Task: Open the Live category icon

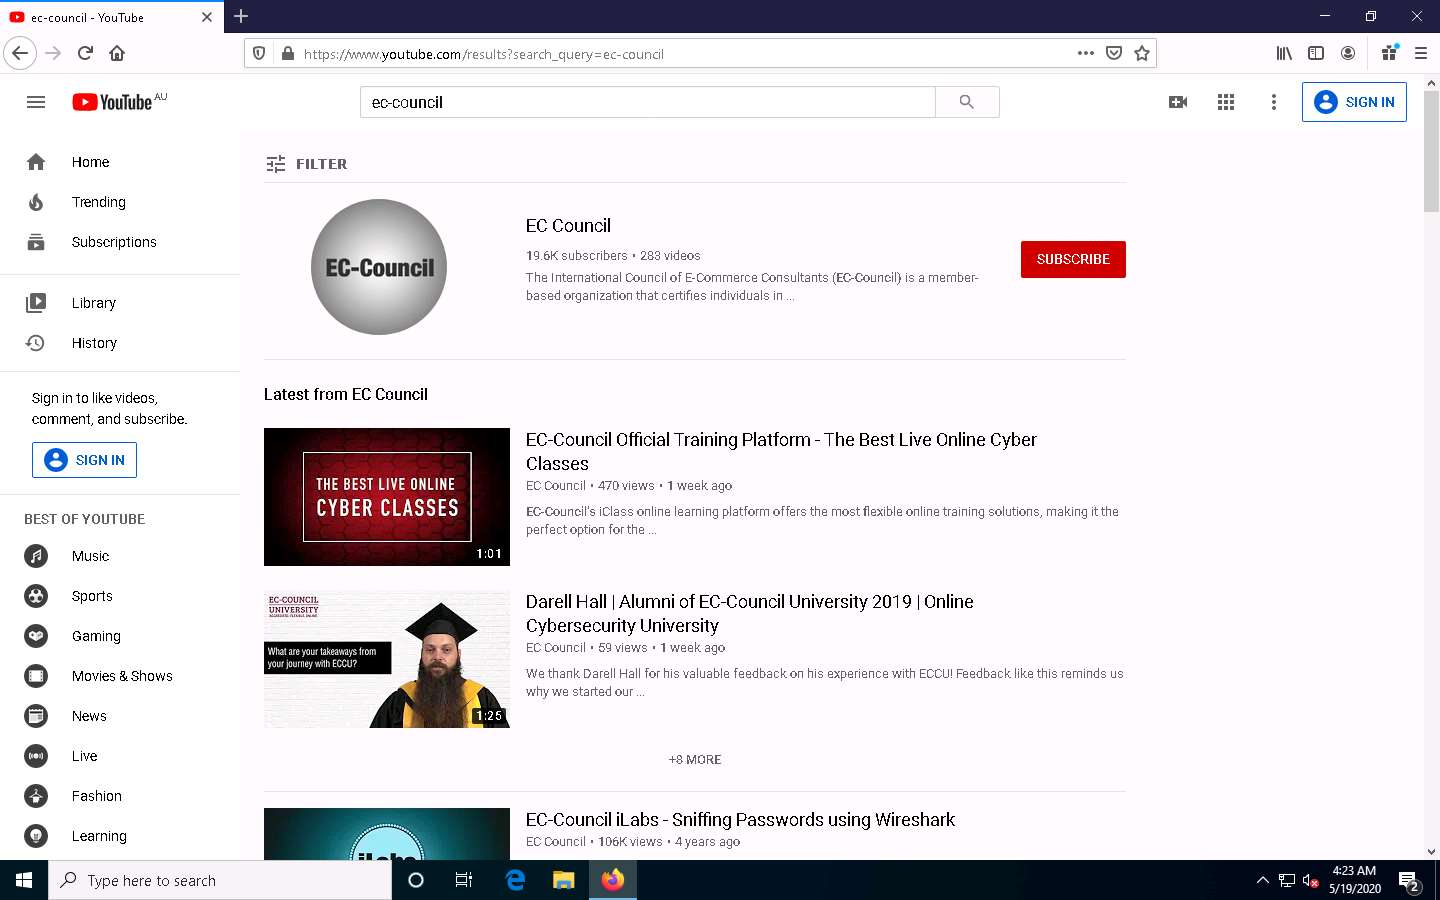Action: [36, 756]
